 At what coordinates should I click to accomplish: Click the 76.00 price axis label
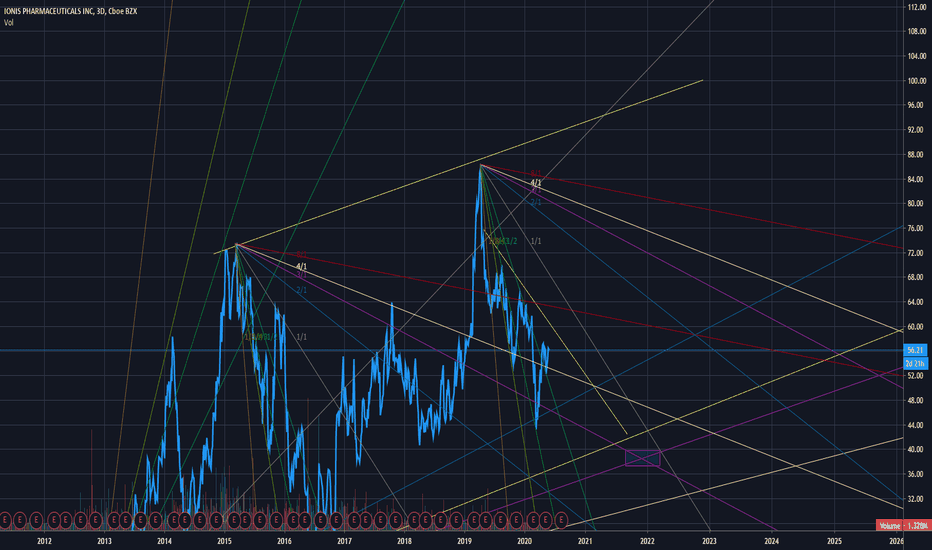pyautogui.click(x=917, y=228)
